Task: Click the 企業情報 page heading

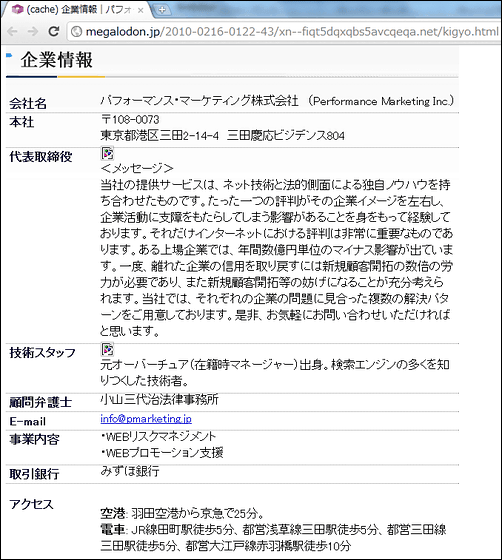Action: click(x=56, y=60)
